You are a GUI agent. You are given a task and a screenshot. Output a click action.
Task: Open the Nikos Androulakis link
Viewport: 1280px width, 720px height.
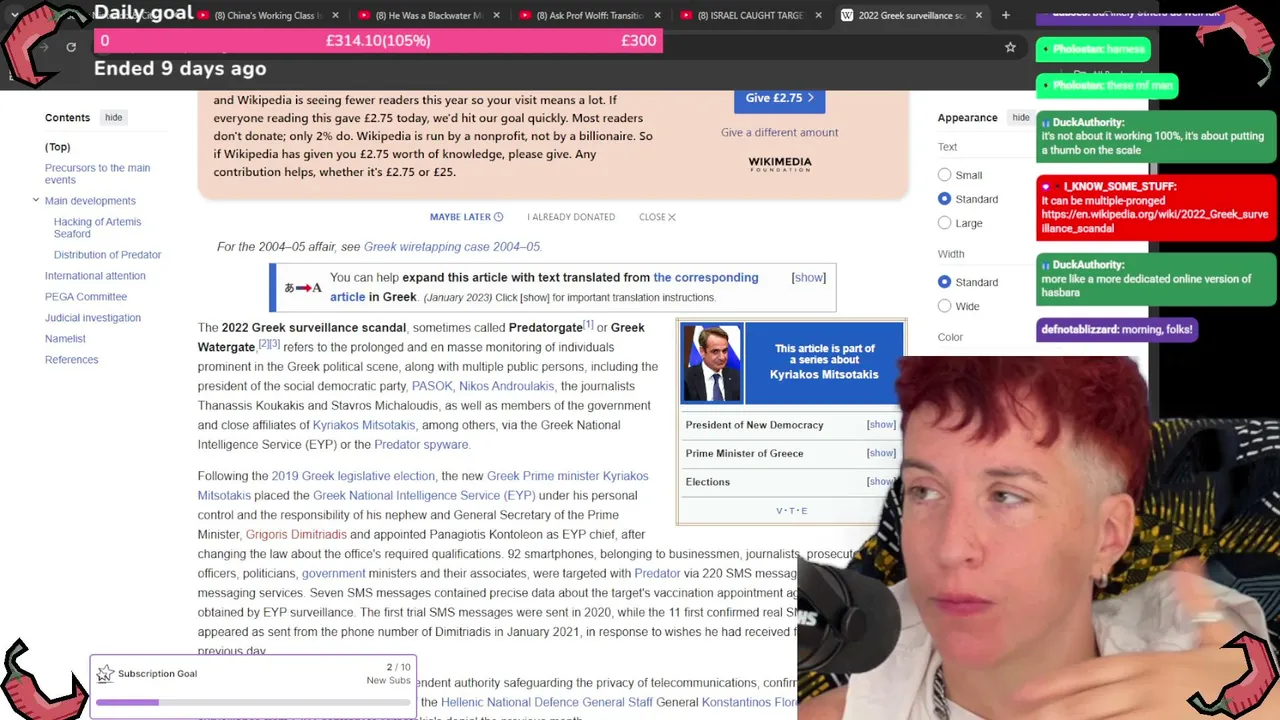point(506,386)
